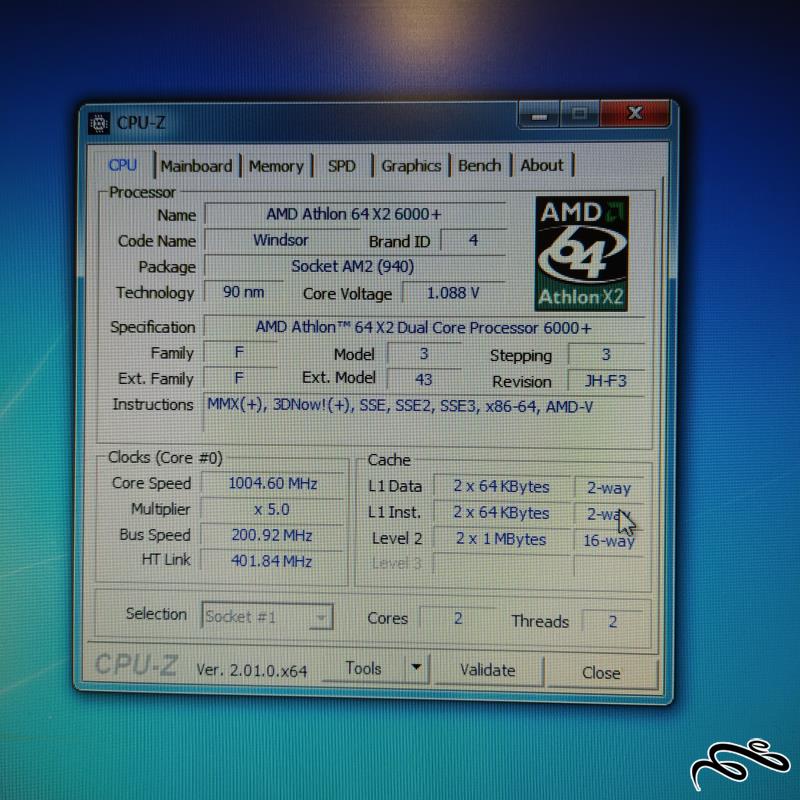800x800 pixels.
Task: Click the Instructions field MMX(+), 3DNow!
Action: coord(424,412)
